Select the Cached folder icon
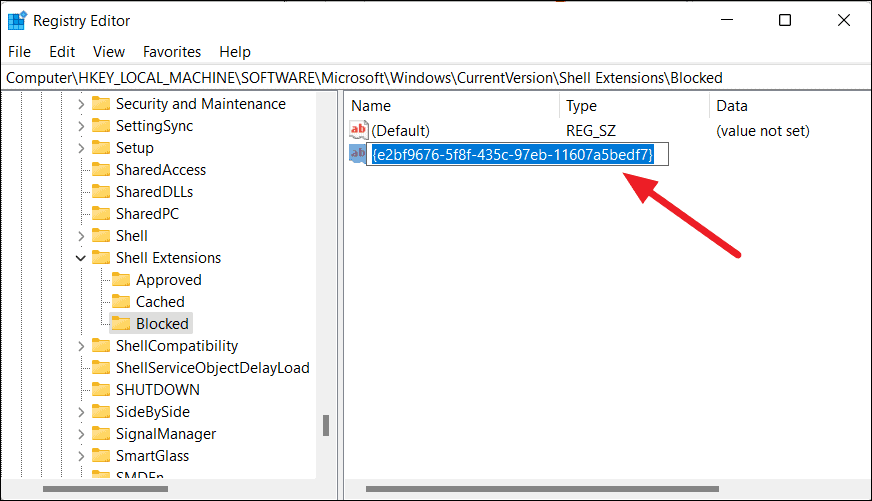The width and height of the screenshot is (872, 501). 121,301
